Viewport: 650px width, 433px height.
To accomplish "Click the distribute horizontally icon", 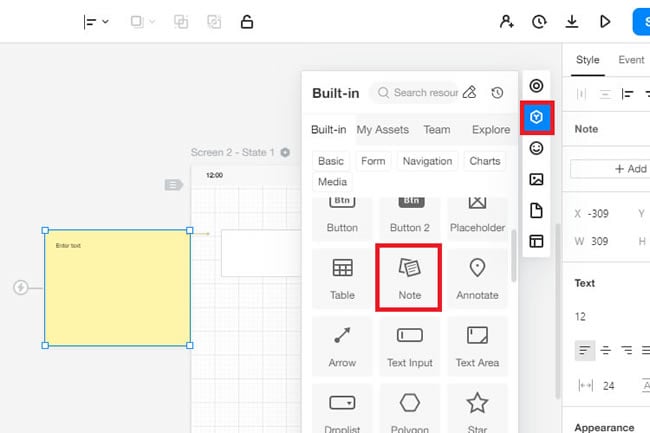I will pyautogui.click(x=581, y=94).
